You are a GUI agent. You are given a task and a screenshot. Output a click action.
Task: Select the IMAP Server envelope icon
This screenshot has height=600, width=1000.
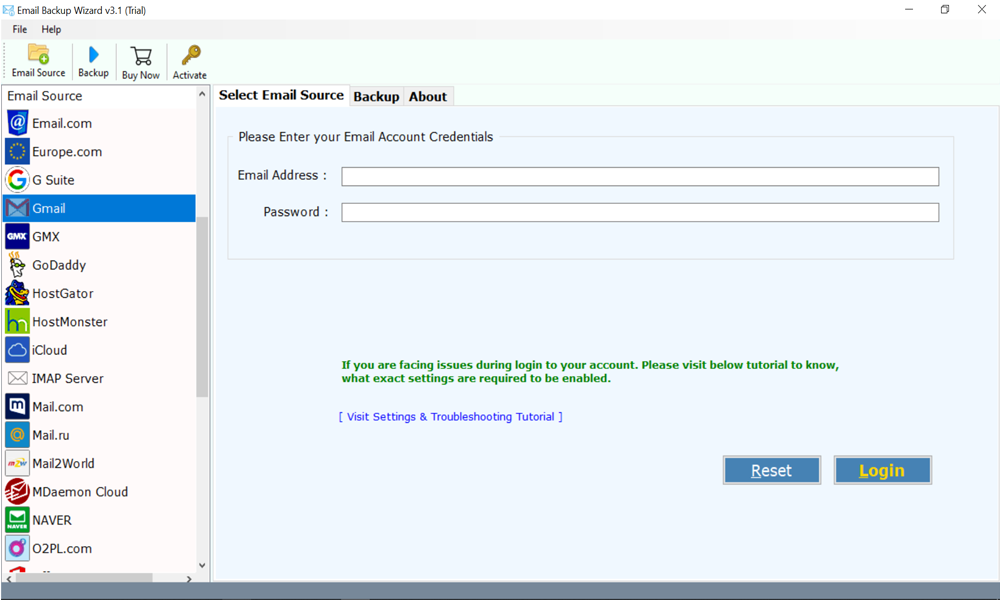17,378
